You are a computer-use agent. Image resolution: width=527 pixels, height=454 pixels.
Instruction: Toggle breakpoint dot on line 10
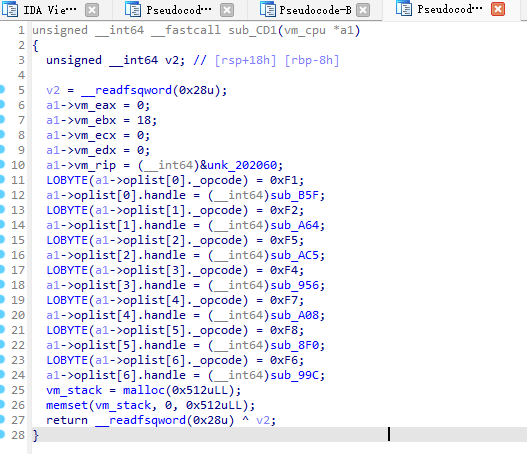2,164
